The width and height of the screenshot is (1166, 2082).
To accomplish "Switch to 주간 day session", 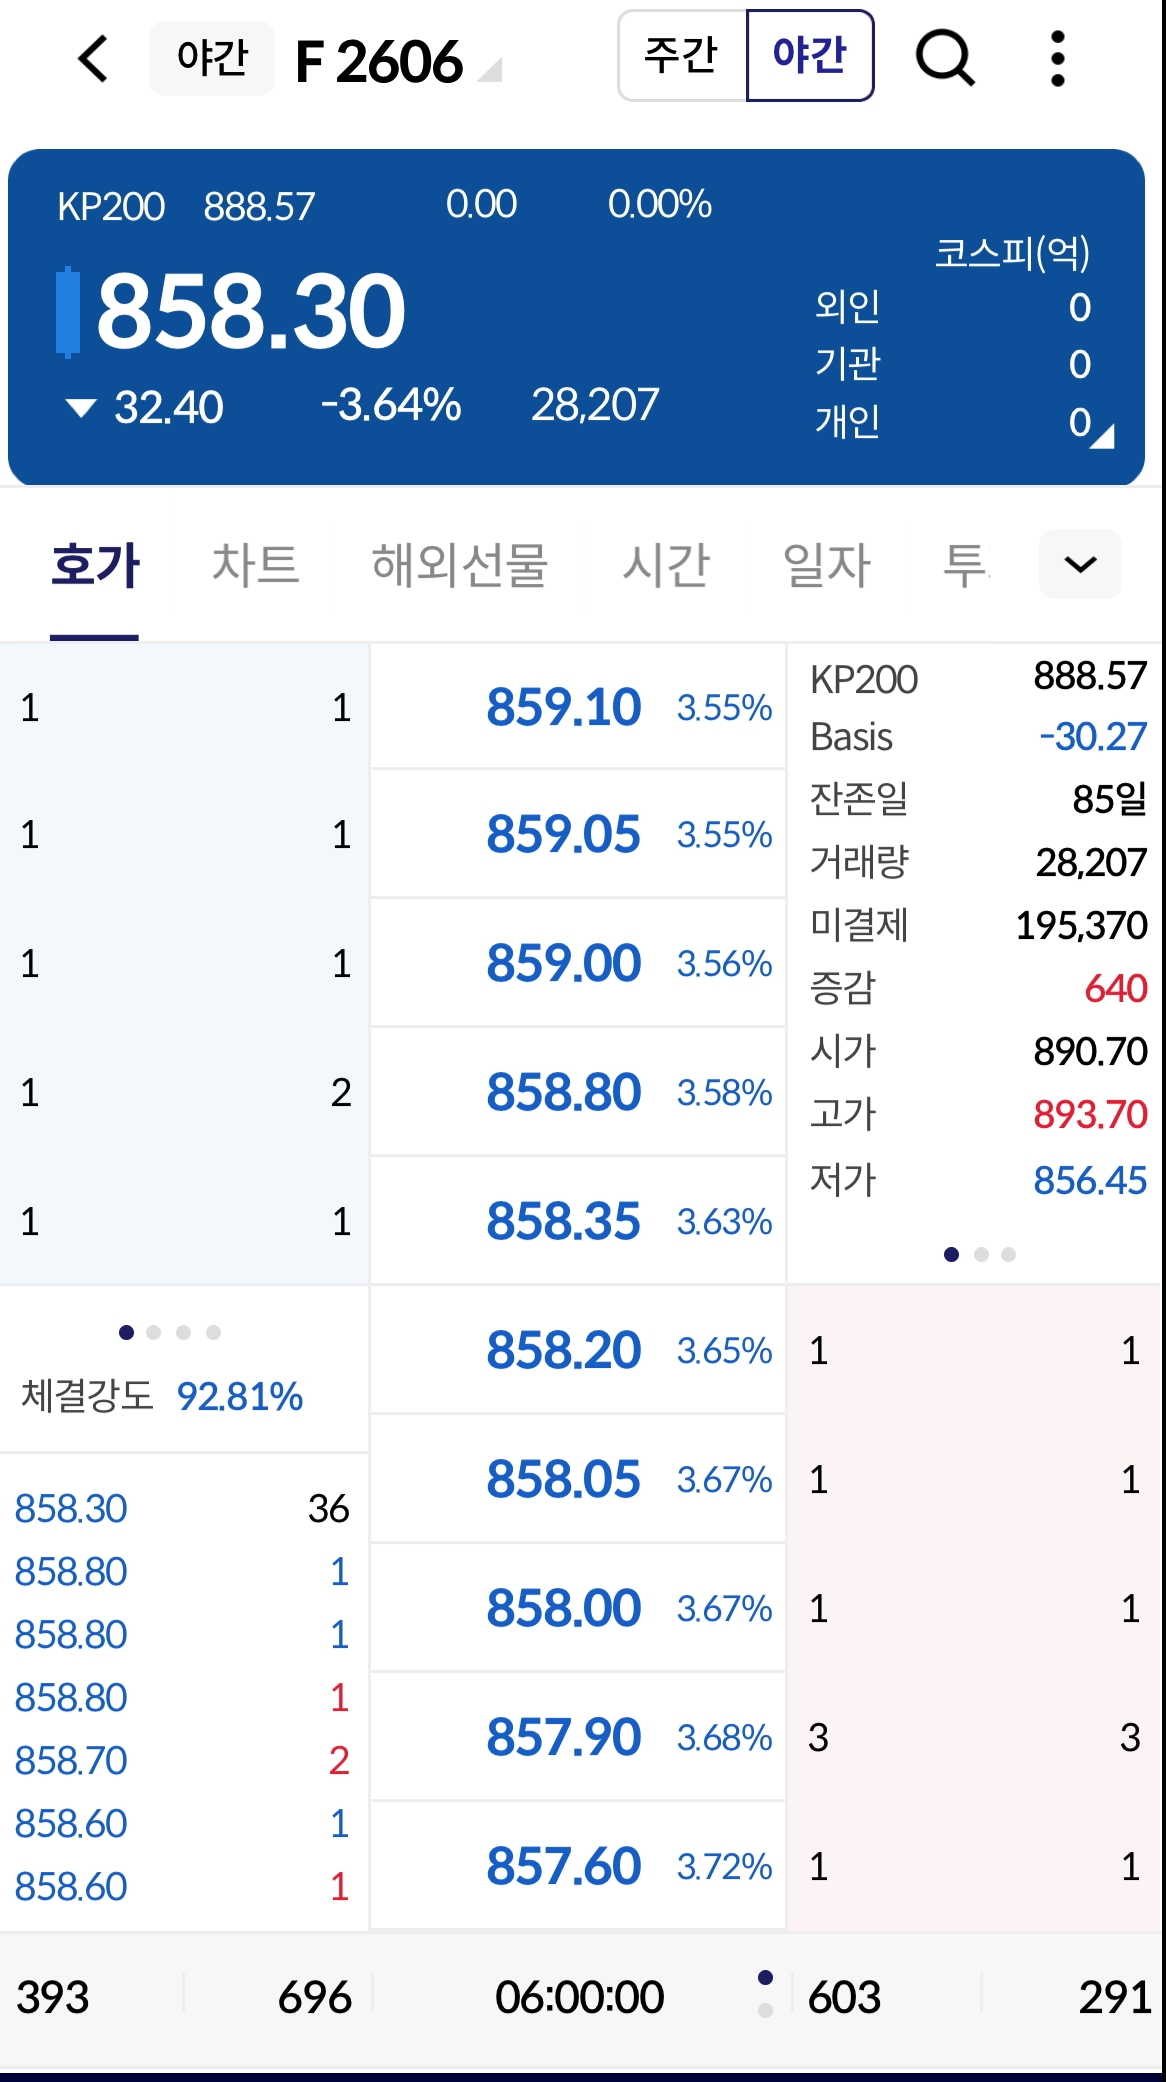I will pos(682,56).
